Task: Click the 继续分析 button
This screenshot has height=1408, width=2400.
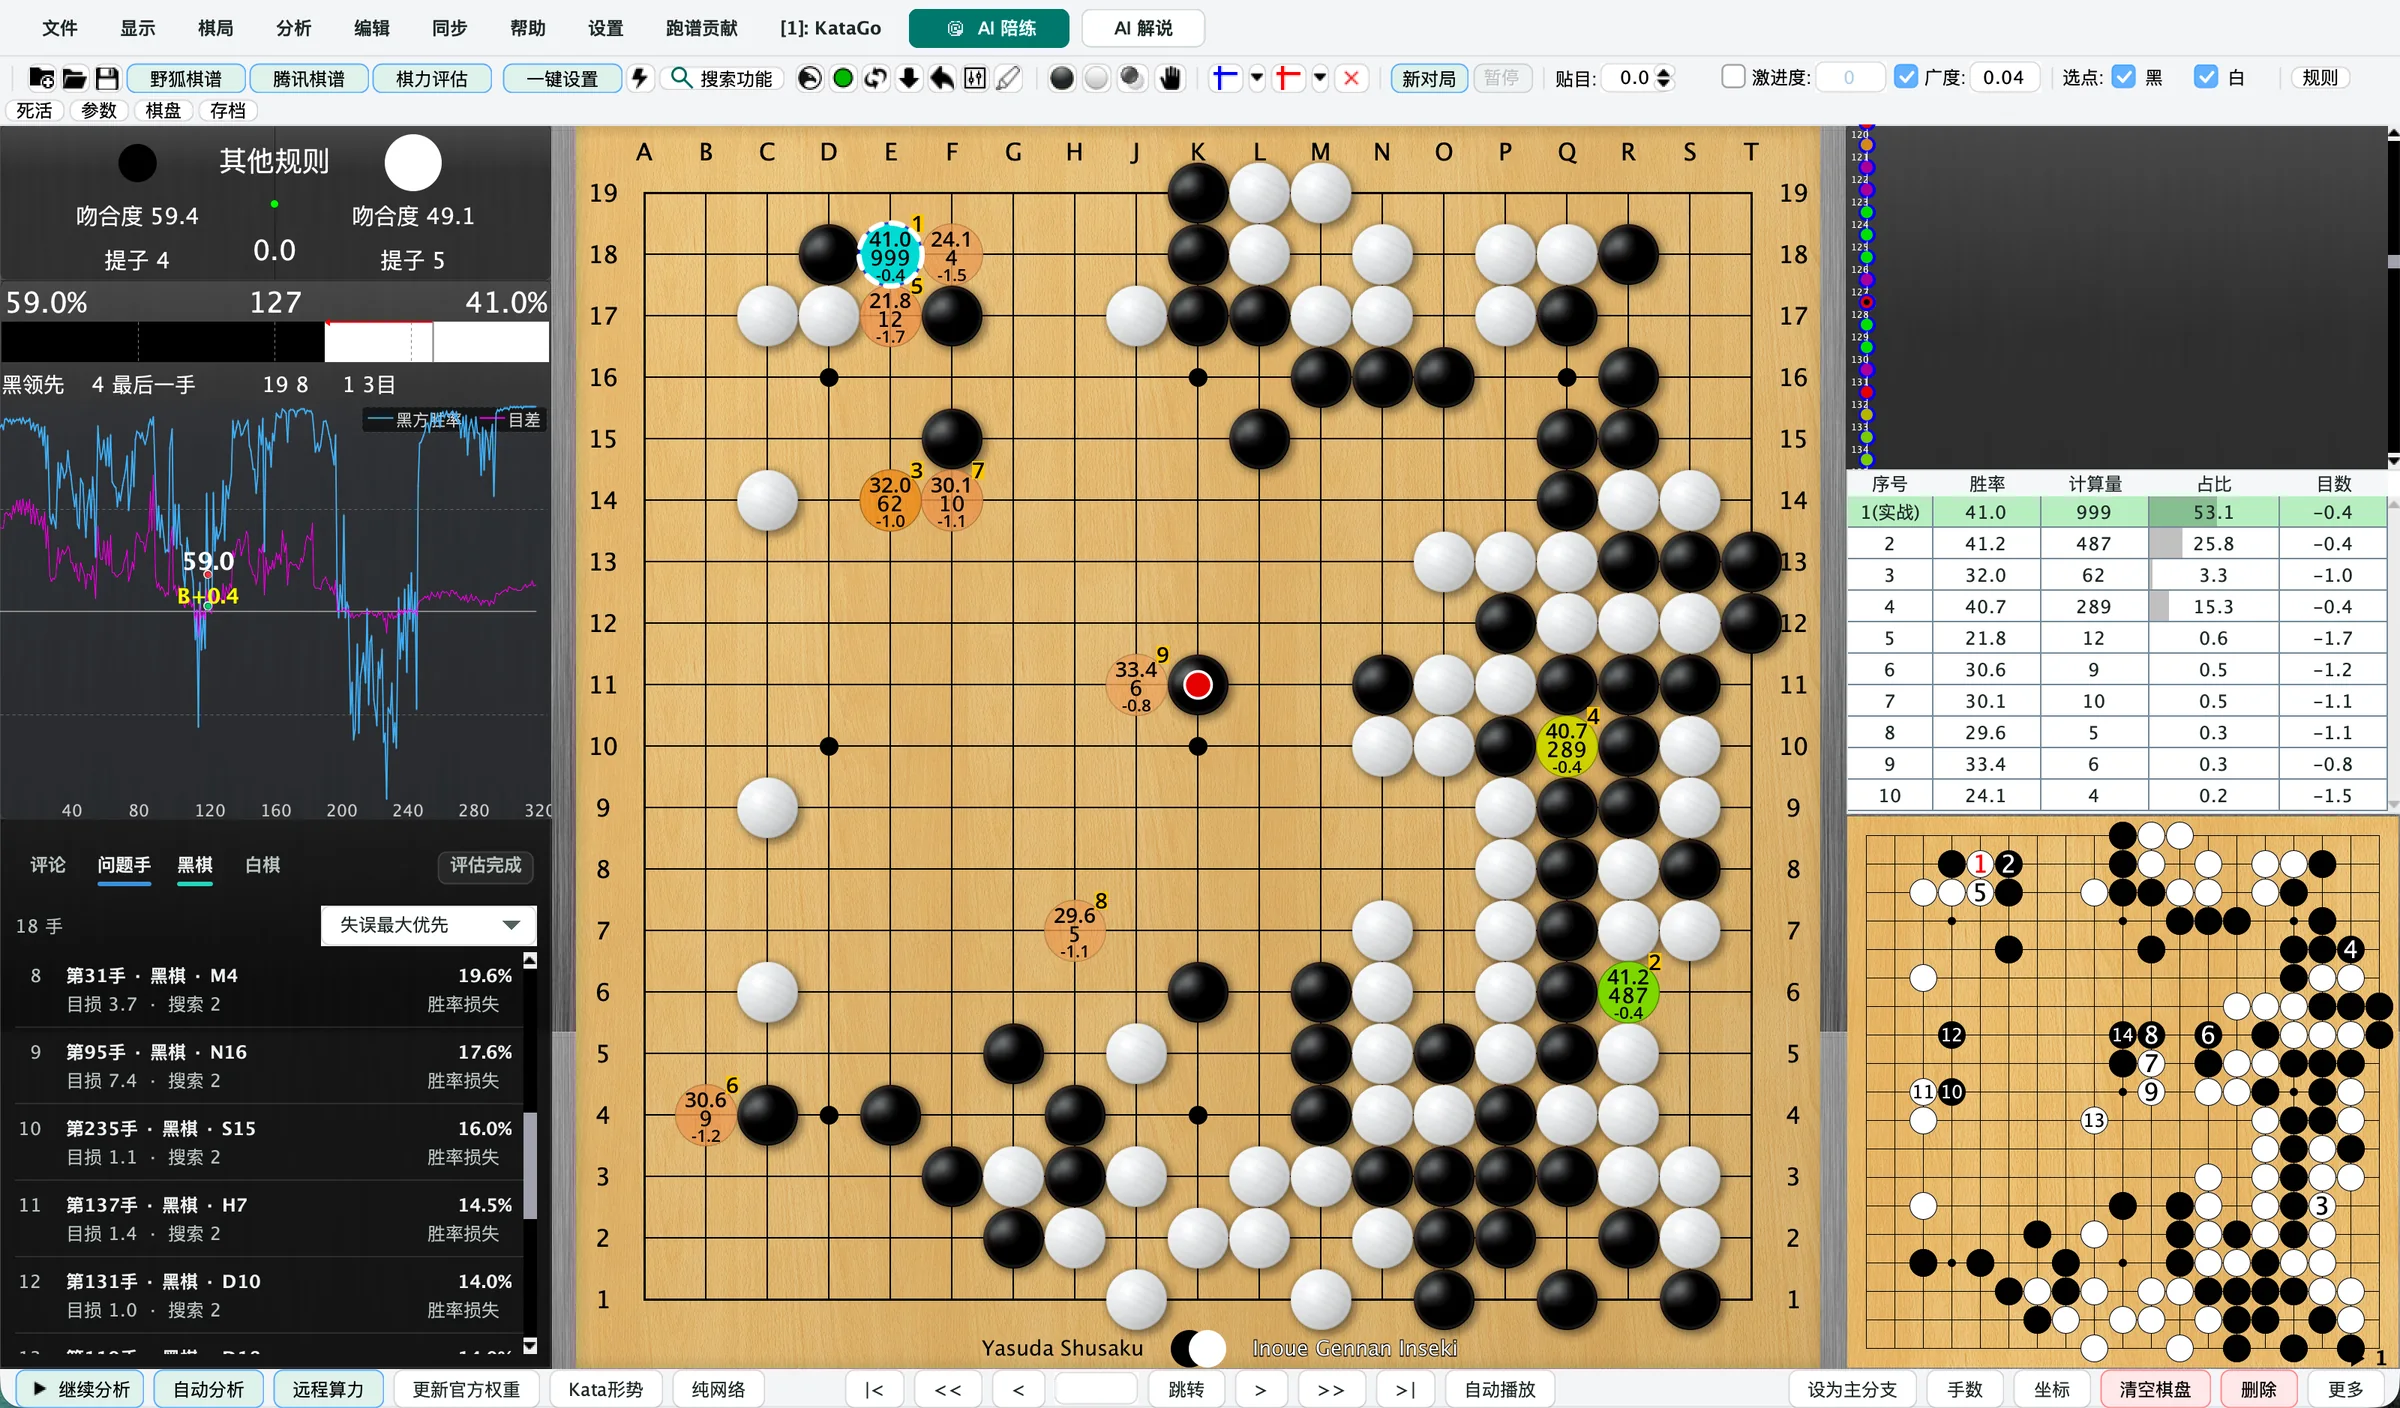Action: (x=81, y=1389)
